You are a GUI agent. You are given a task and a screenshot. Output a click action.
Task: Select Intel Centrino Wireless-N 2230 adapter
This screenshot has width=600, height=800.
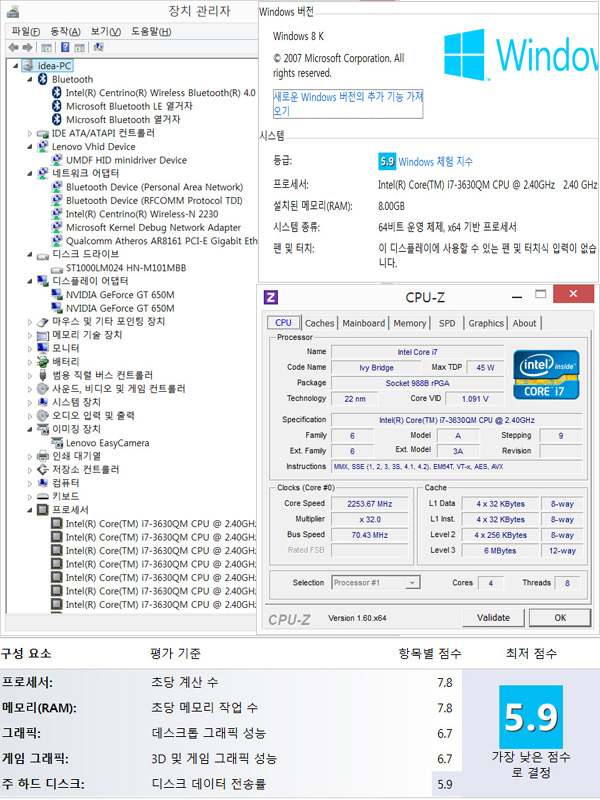point(142,214)
